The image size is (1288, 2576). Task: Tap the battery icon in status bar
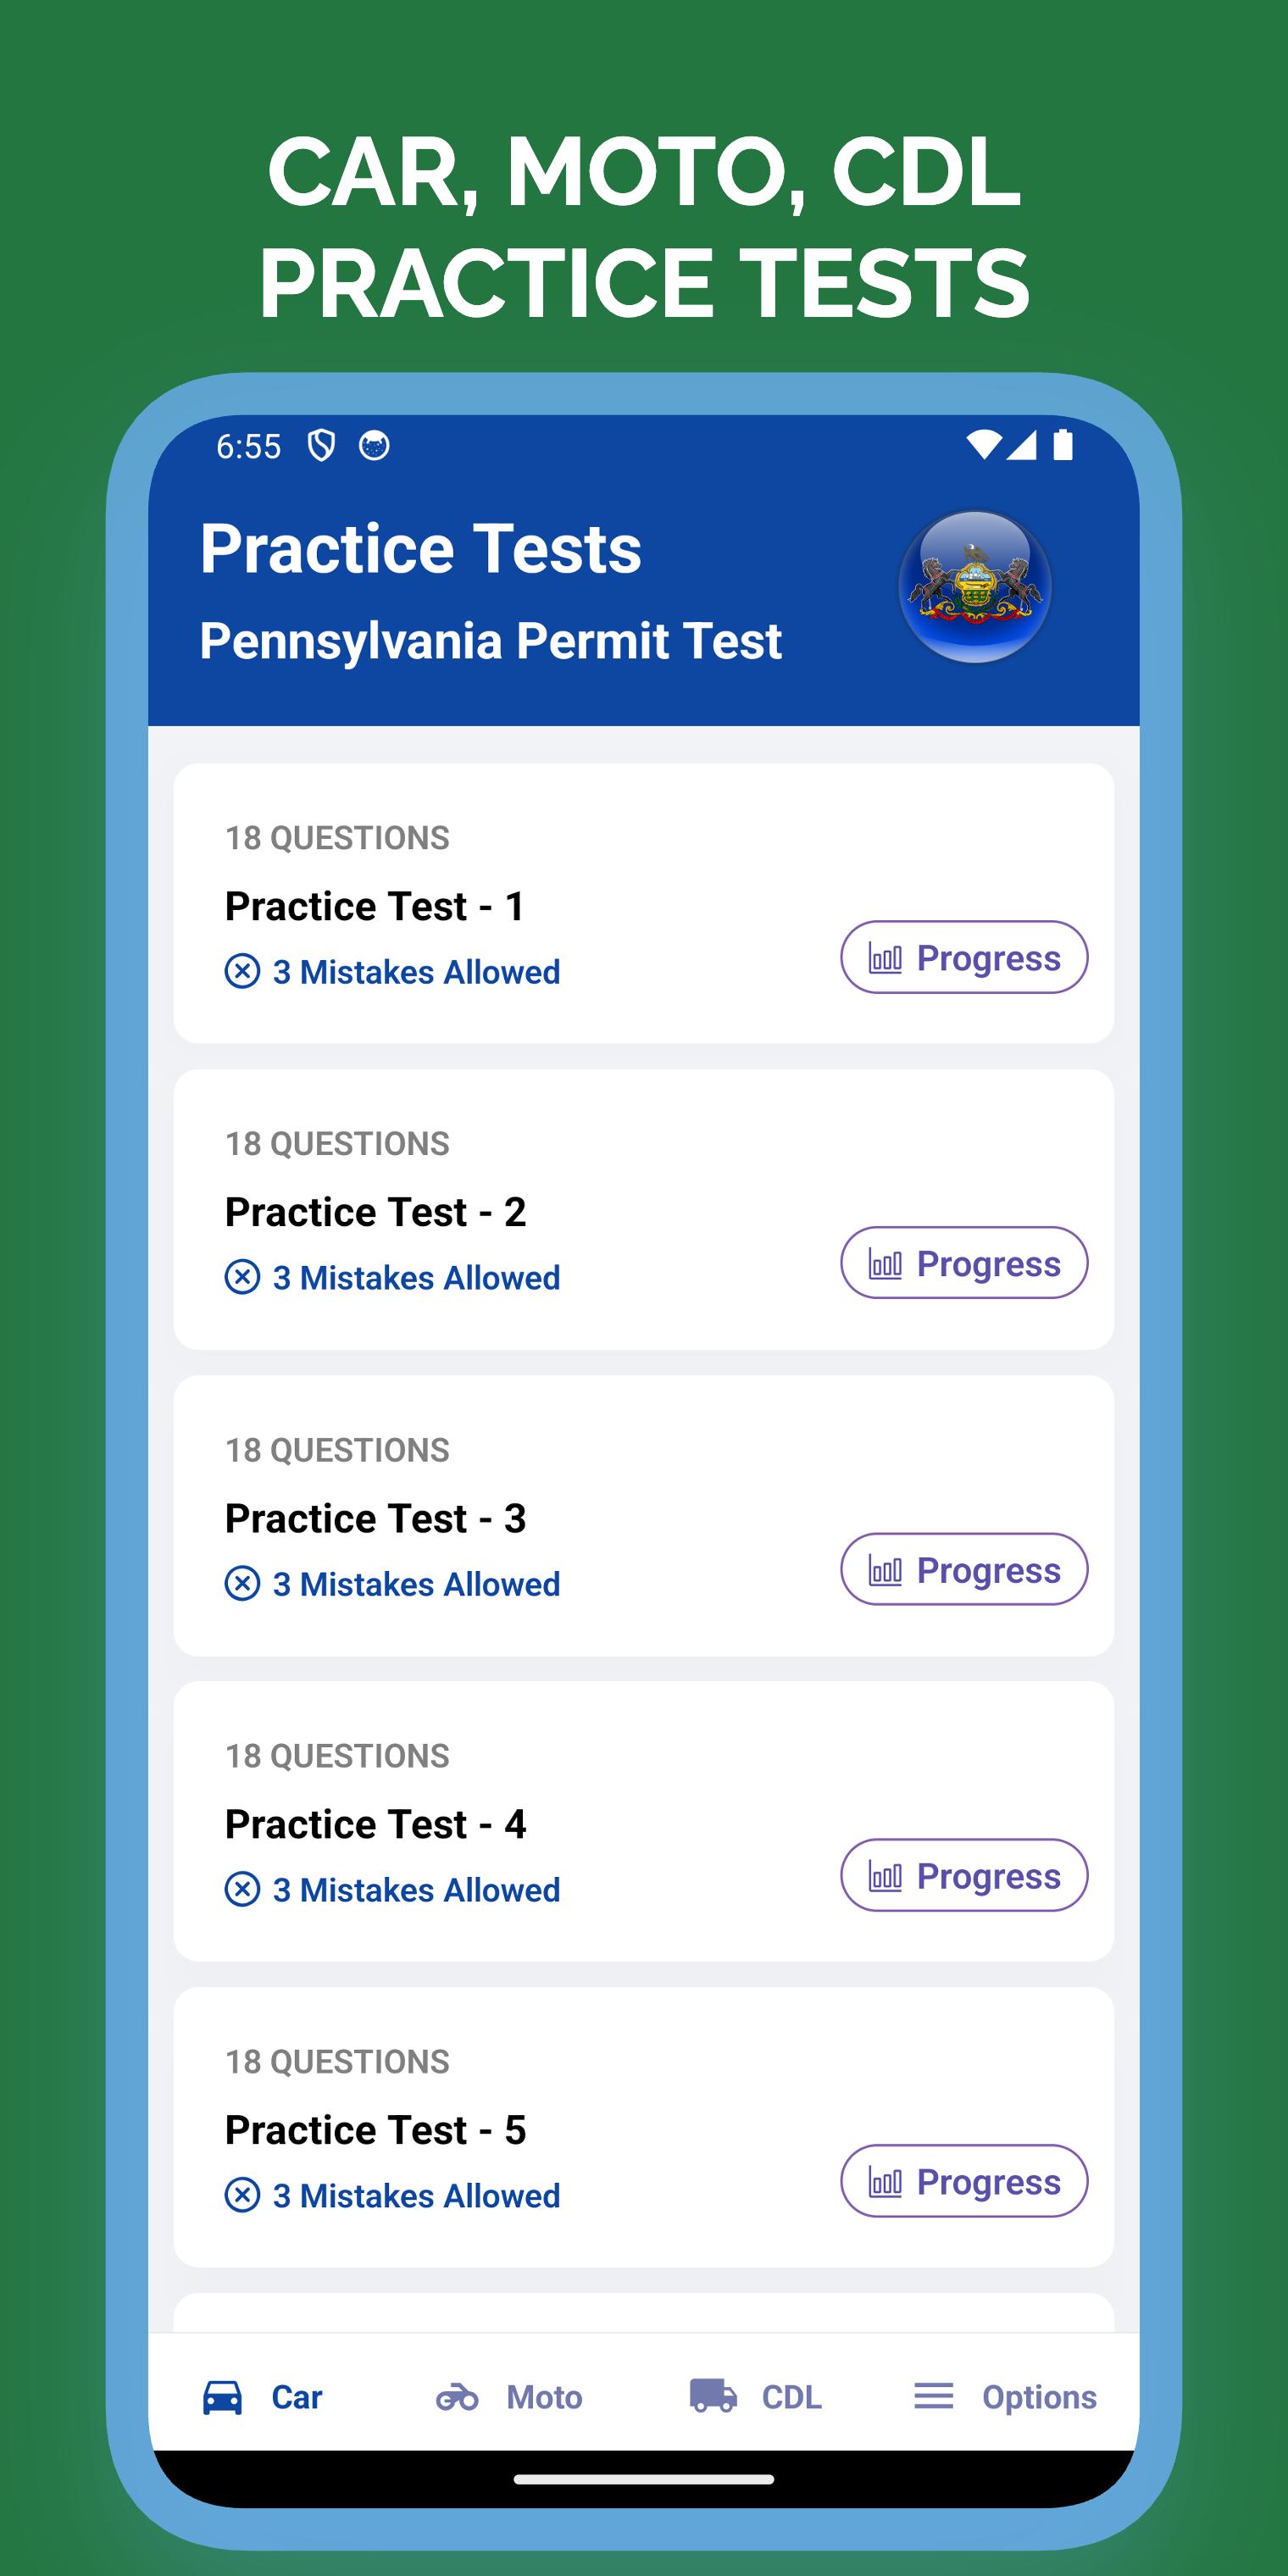[x=1063, y=445]
